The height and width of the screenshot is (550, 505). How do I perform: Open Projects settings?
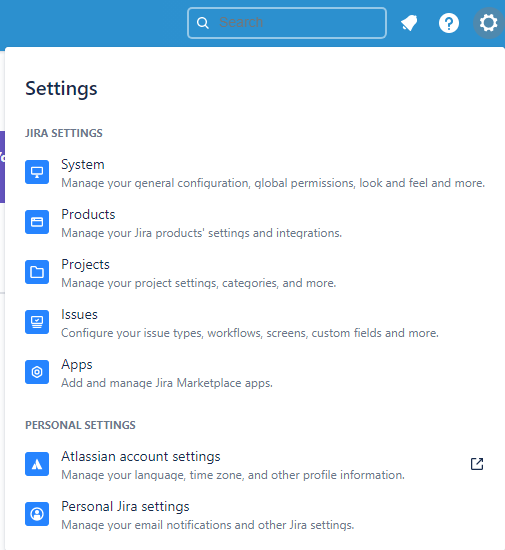255,272
